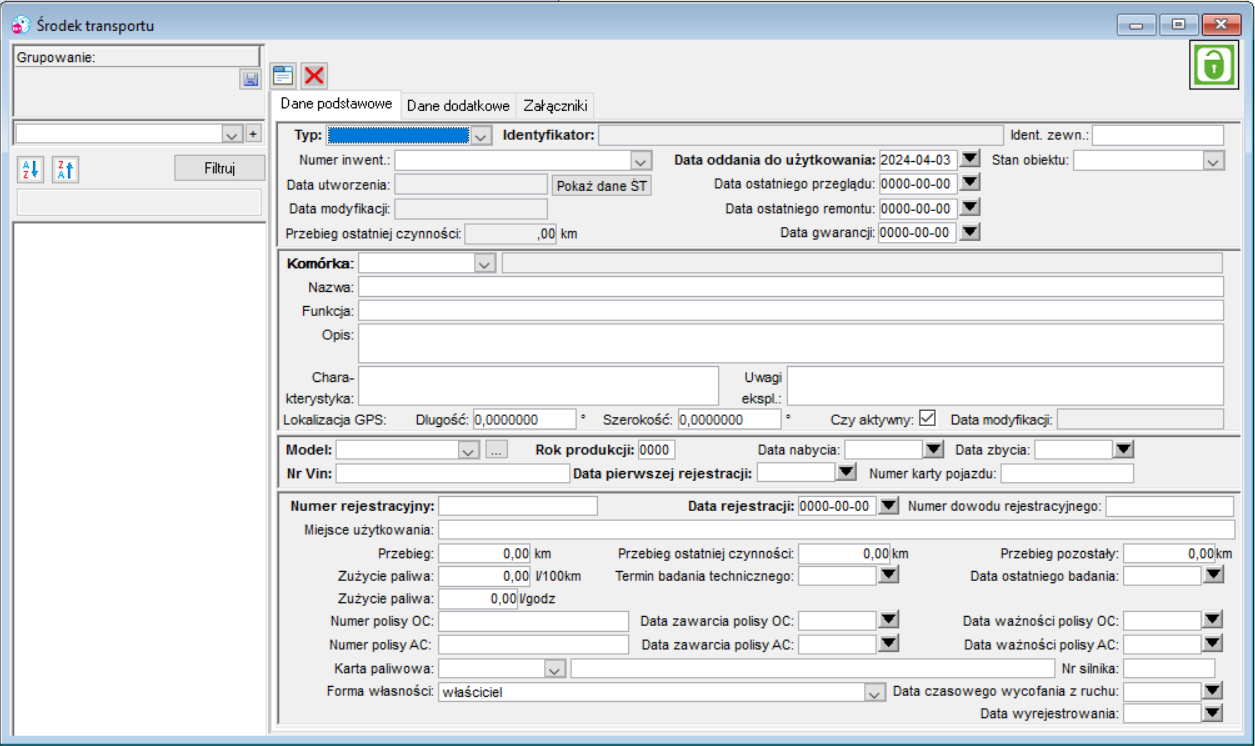Toggle the Czy aktywny checkbox
This screenshot has width=1255, height=746.
(x=927, y=418)
